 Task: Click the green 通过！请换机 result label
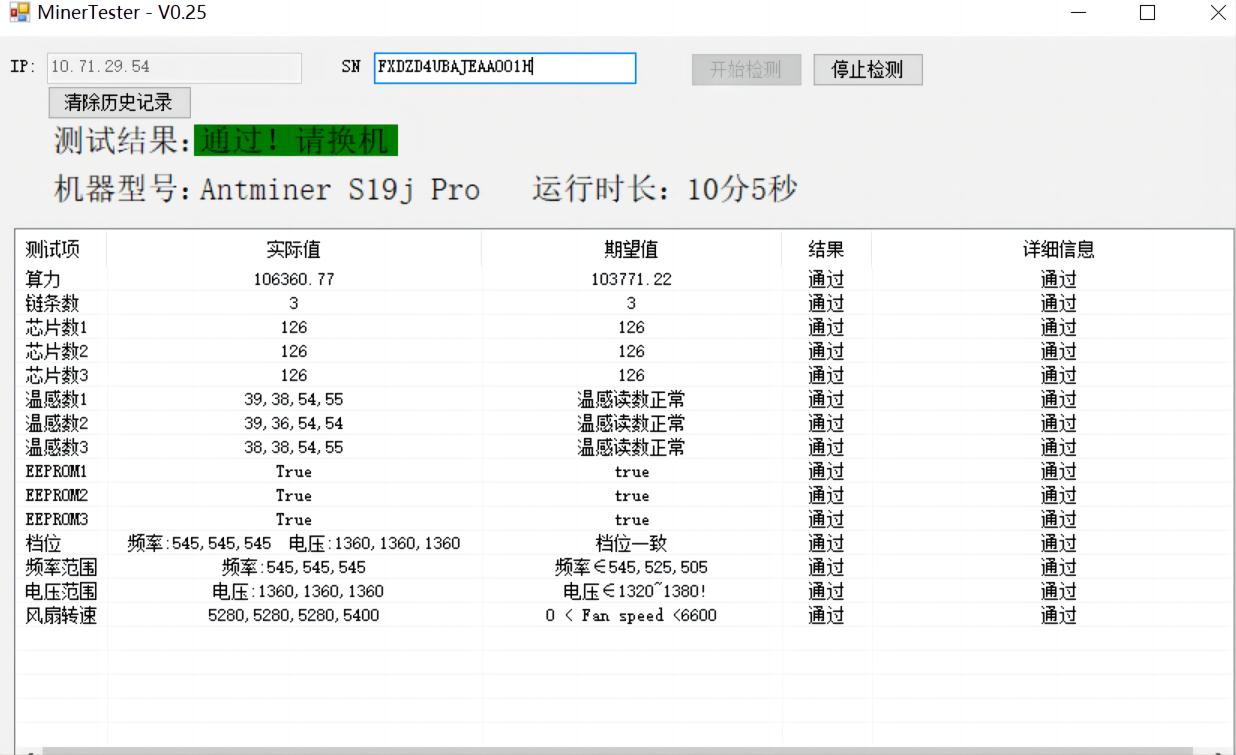[x=296, y=141]
